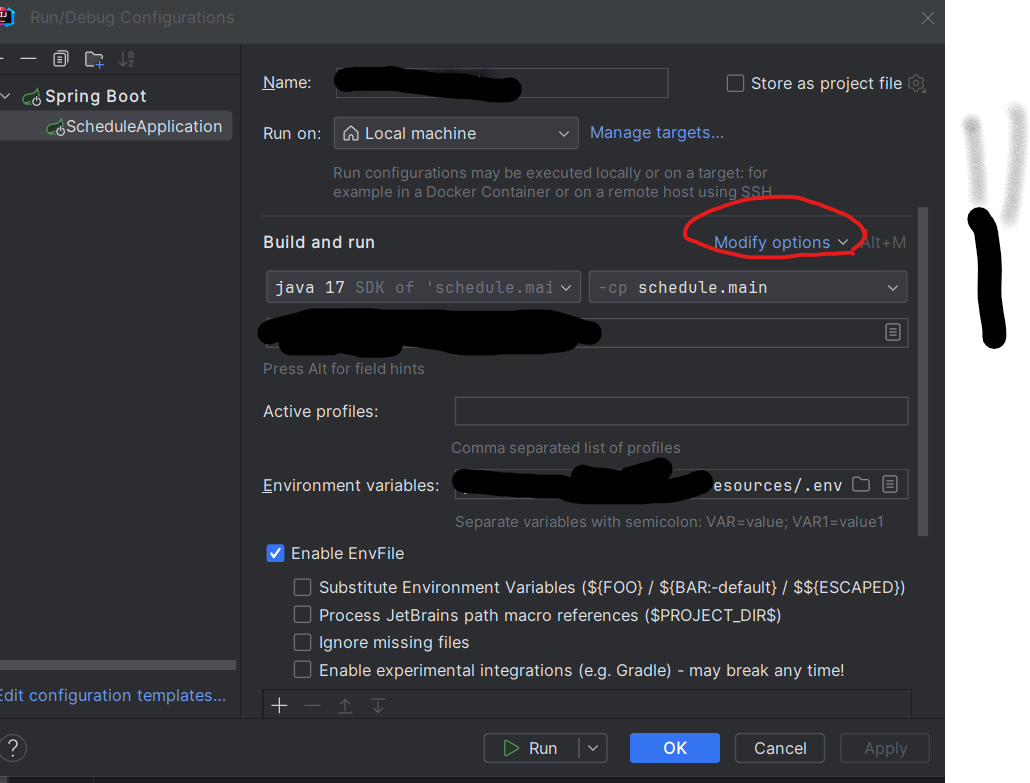Open the Run on Local machine dropdown

pos(456,133)
